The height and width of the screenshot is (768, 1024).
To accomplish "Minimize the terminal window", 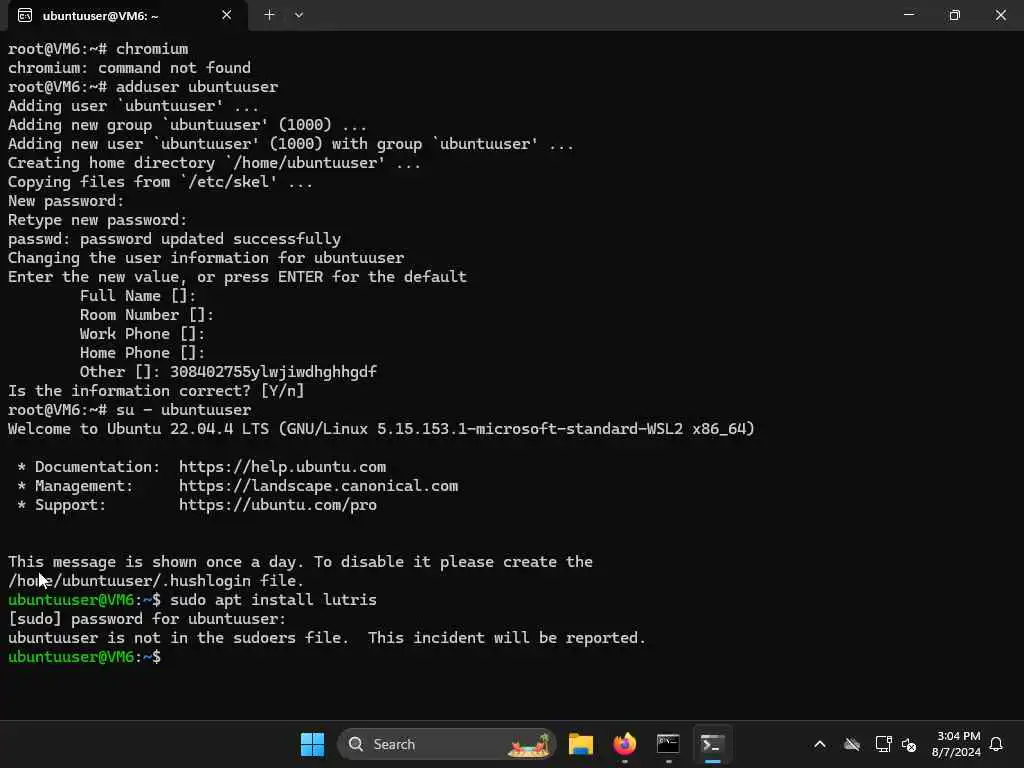I will [x=909, y=14].
